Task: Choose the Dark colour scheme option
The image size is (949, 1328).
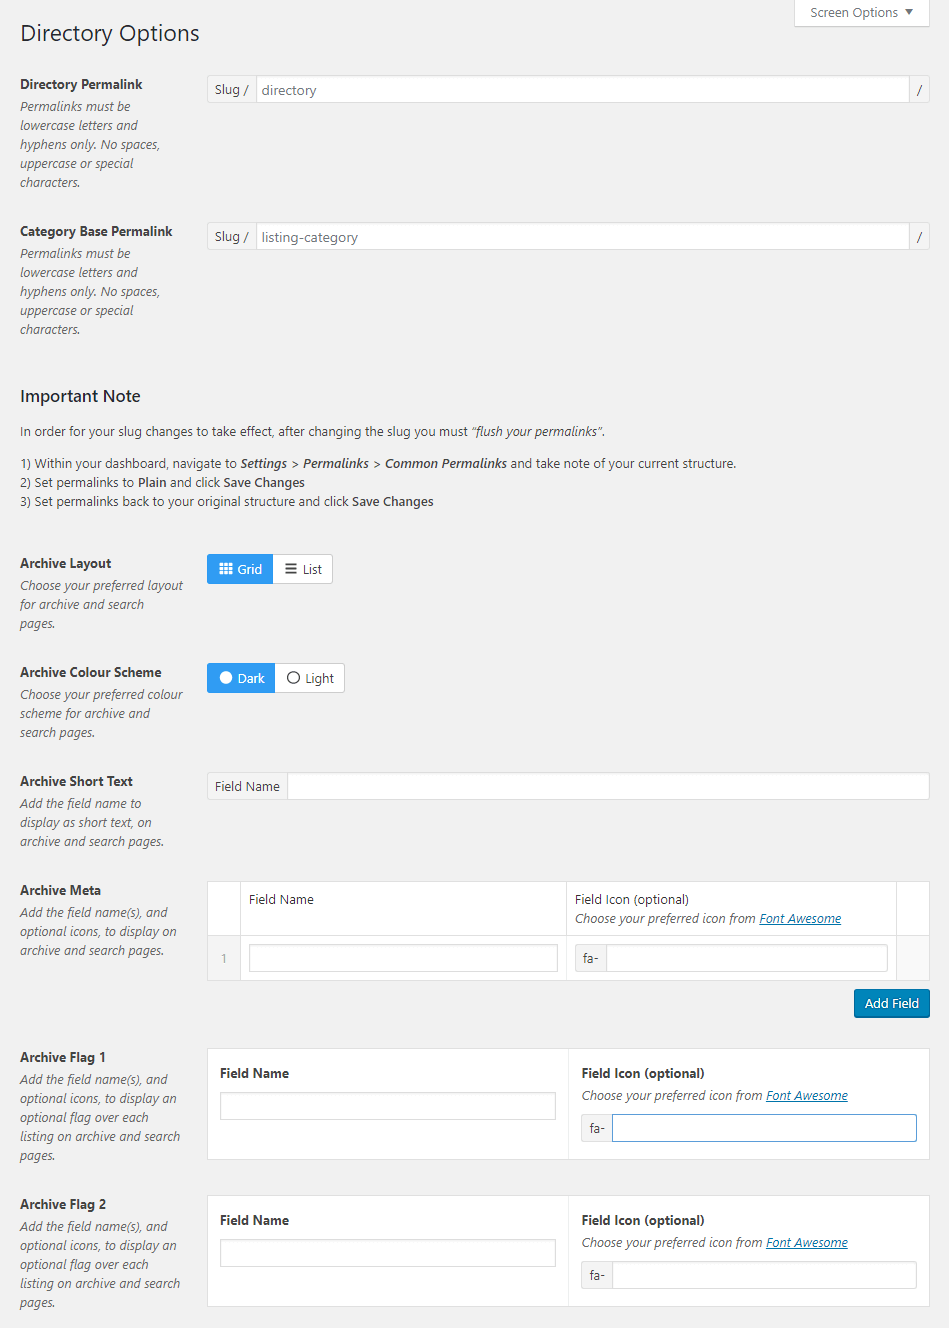Action: (x=240, y=677)
